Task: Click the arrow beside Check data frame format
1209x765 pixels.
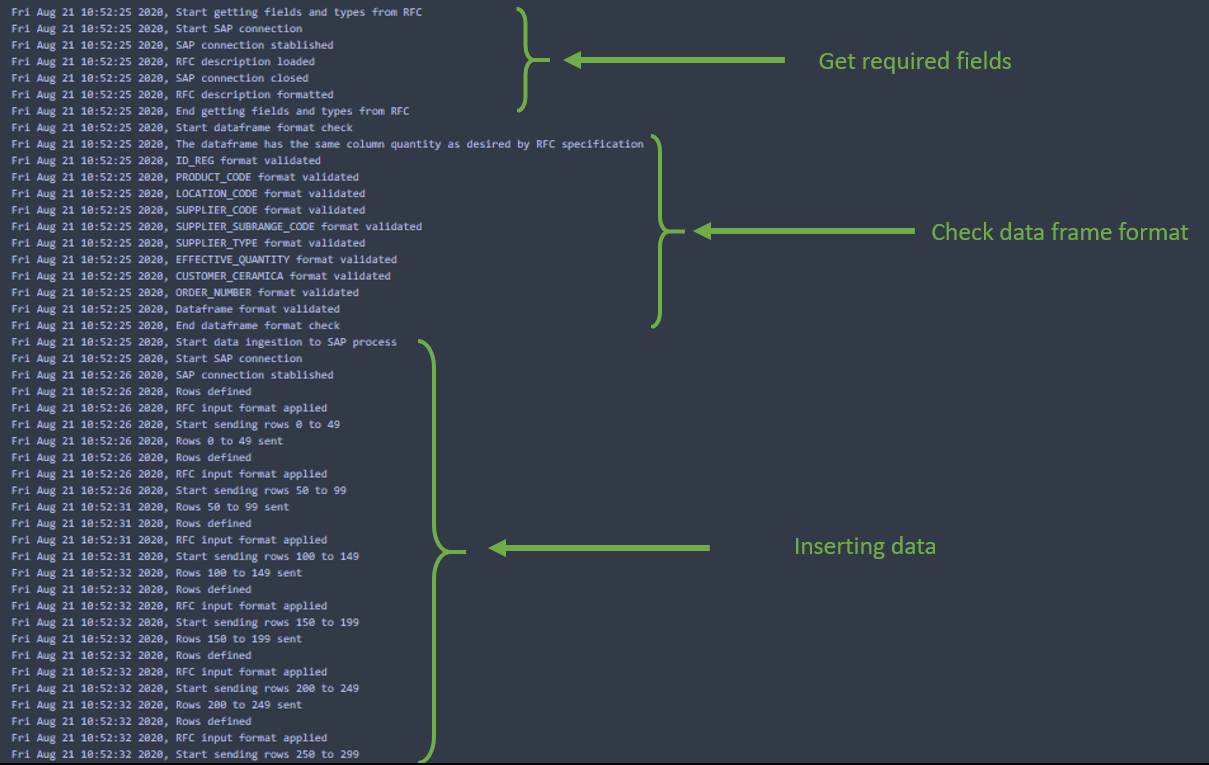Action: point(803,231)
